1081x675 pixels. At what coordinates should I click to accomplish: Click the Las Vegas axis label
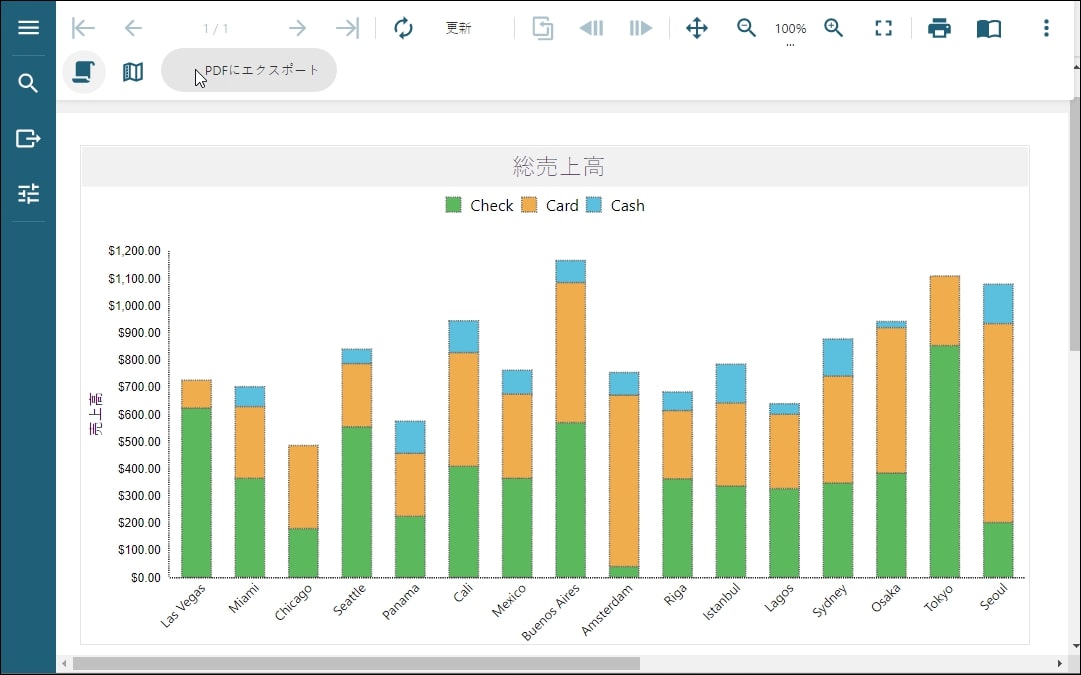[x=183, y=605]
